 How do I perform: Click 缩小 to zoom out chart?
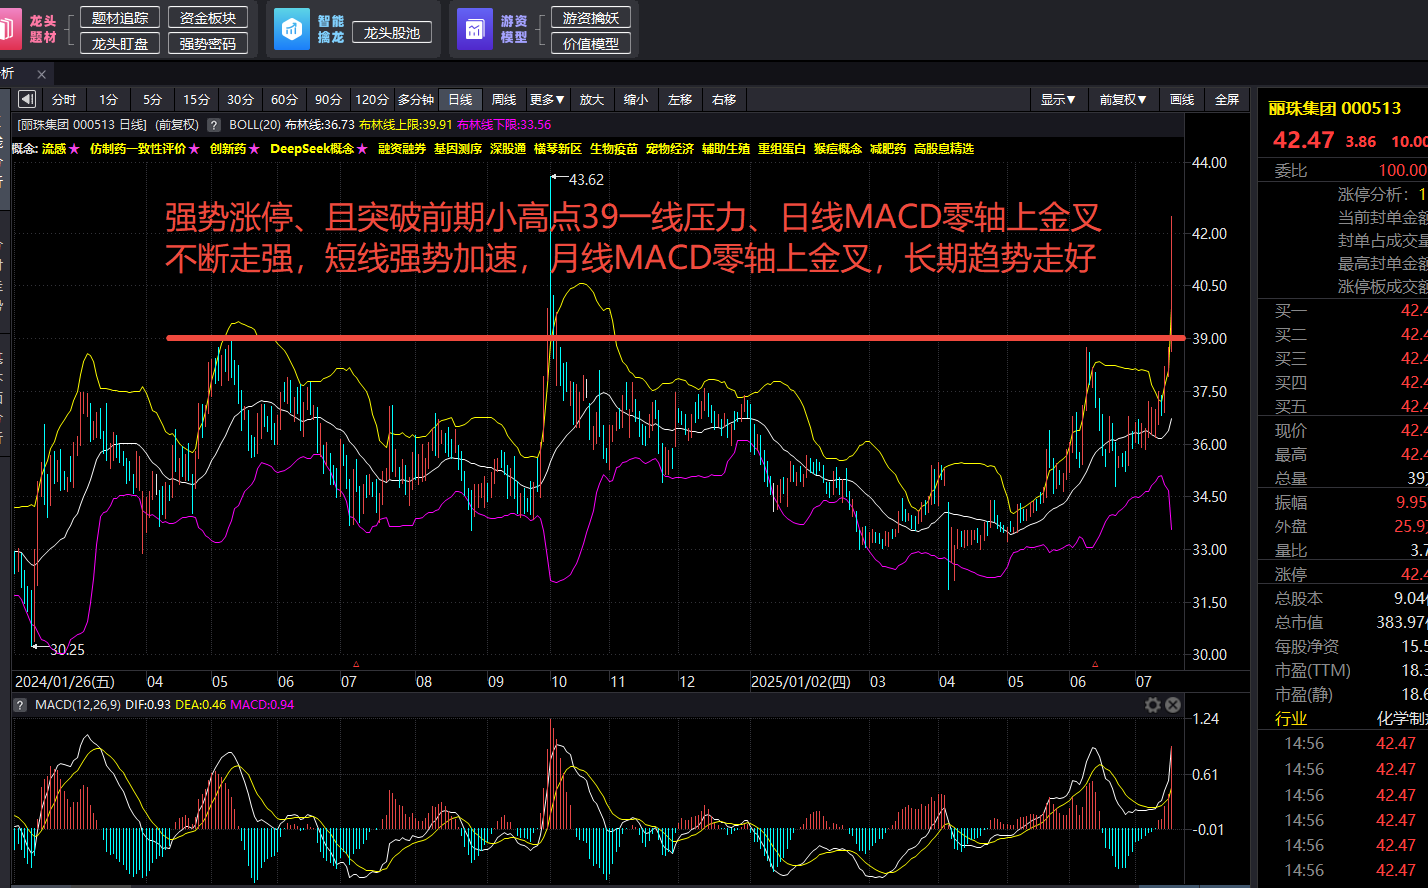click(x=636, y=100)
